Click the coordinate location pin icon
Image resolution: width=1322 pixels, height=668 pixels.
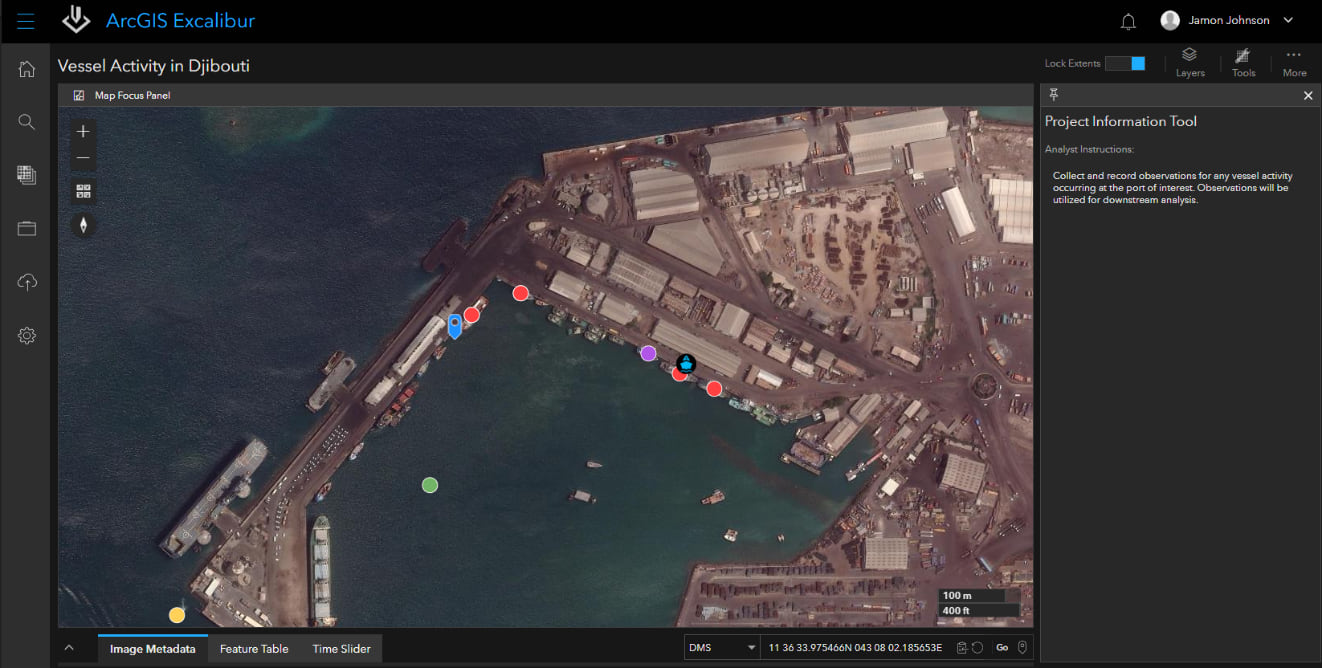point(1022,648)
